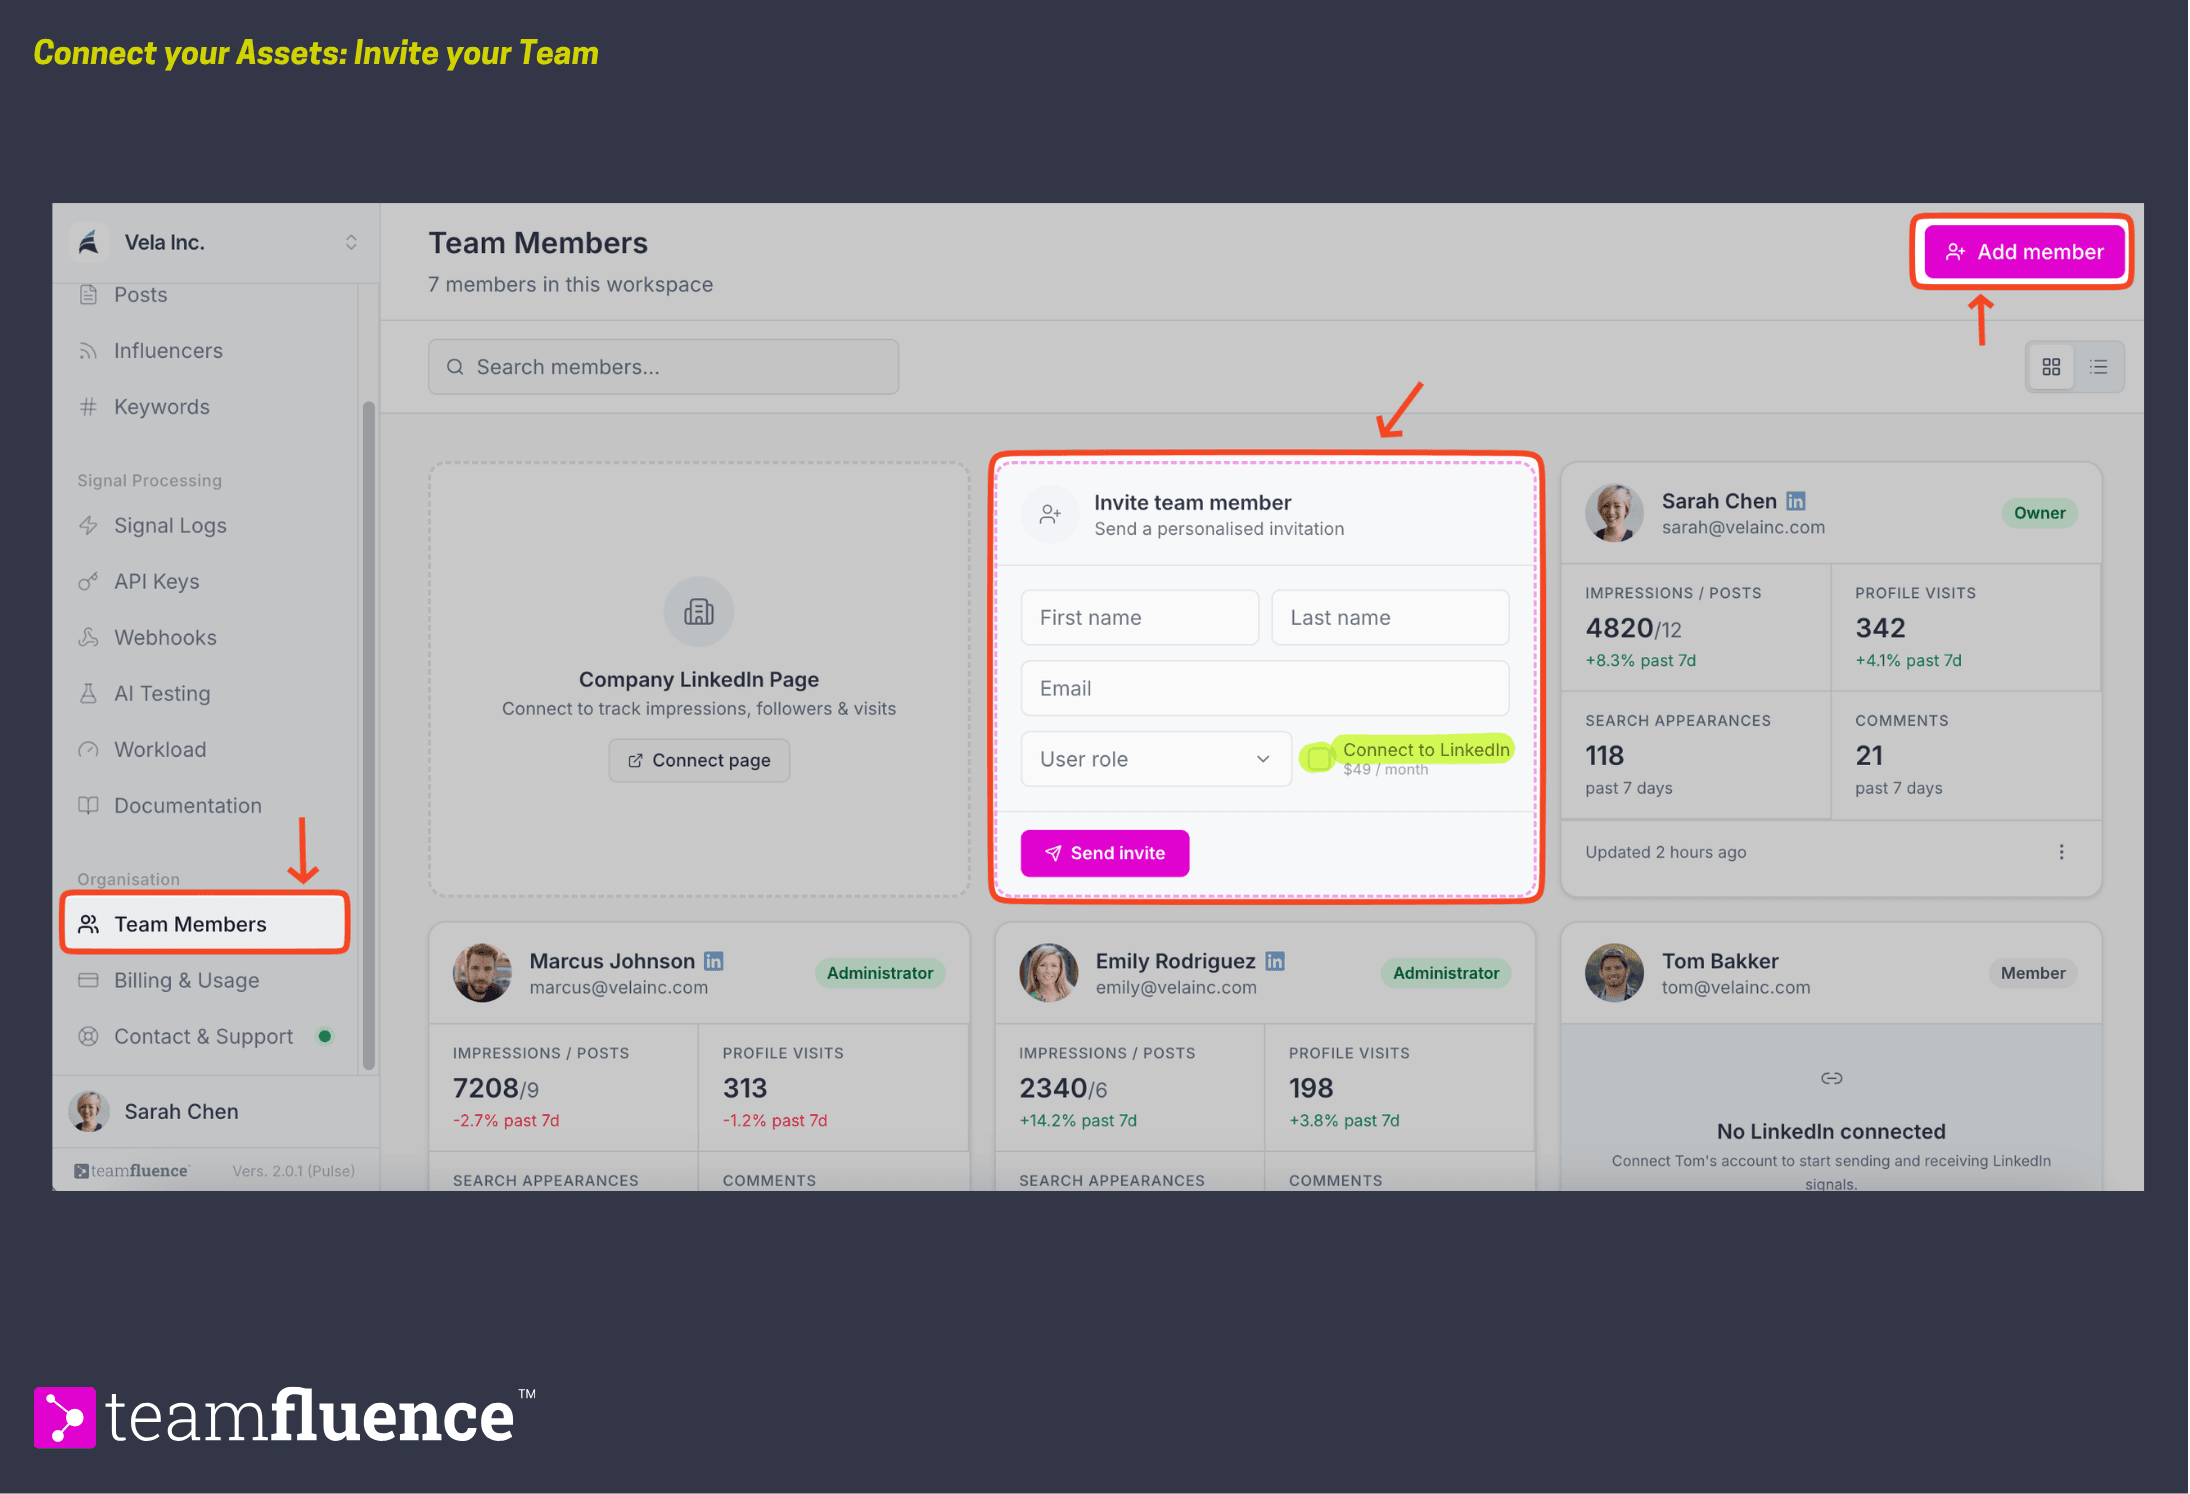Switch to grid view

pyautogui.click(x=2051, y=367)
